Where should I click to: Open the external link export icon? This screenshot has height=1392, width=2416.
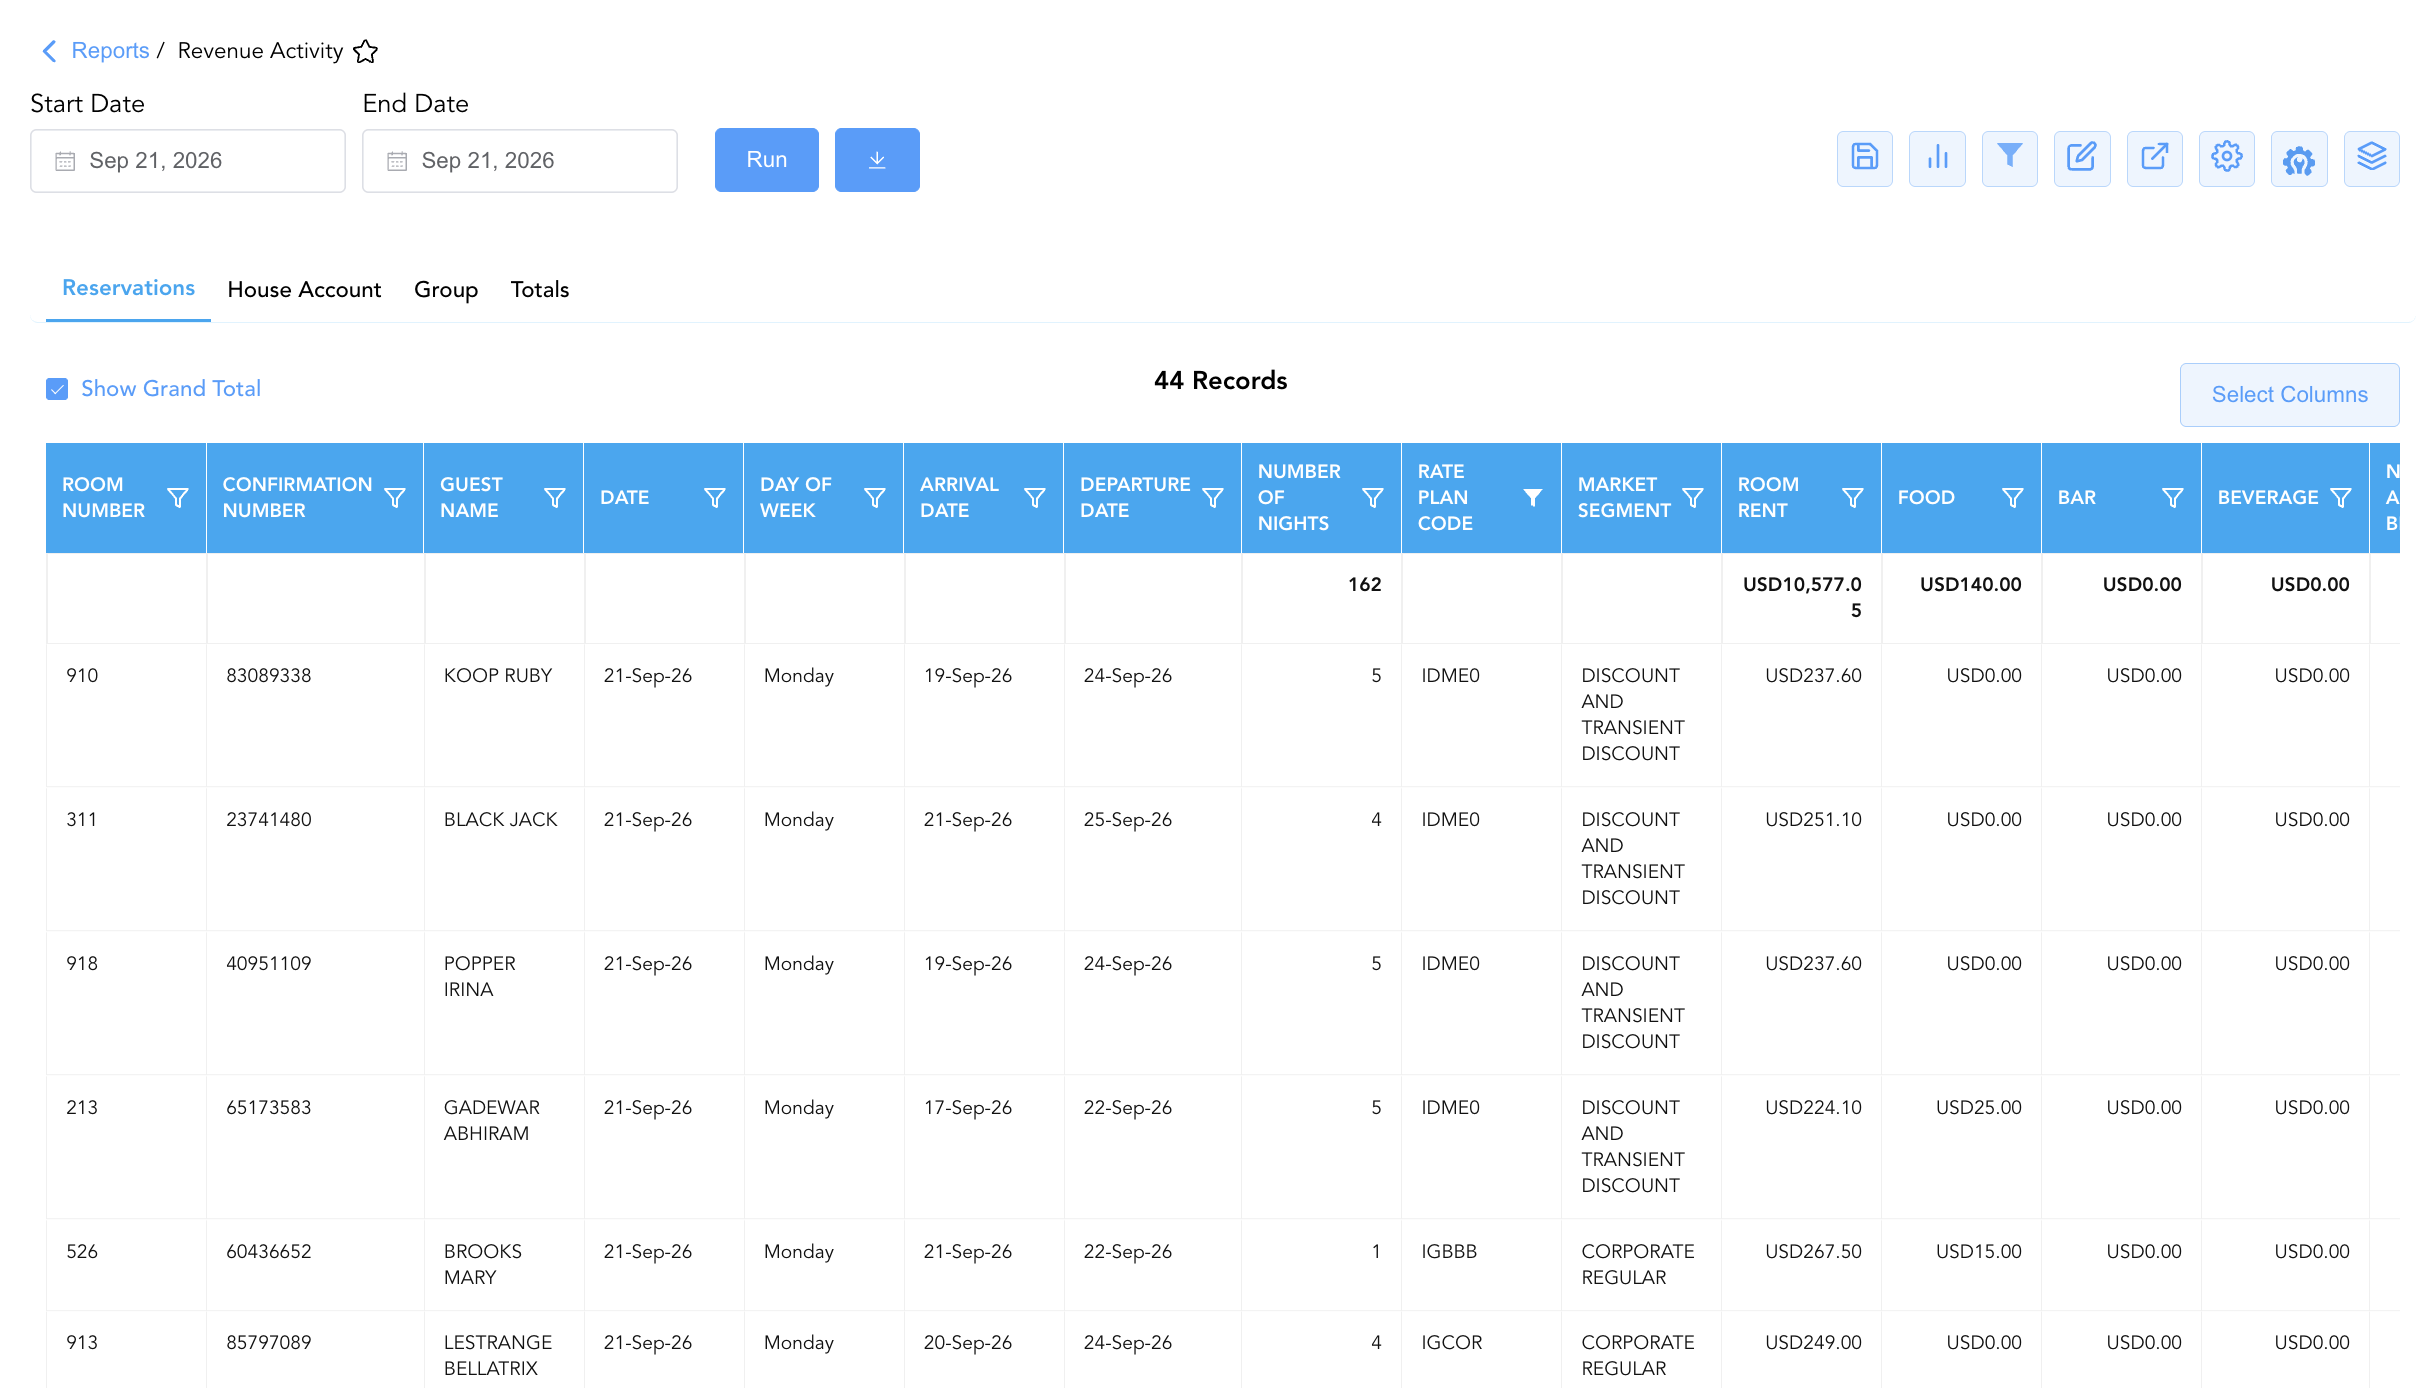[2154, 158]
